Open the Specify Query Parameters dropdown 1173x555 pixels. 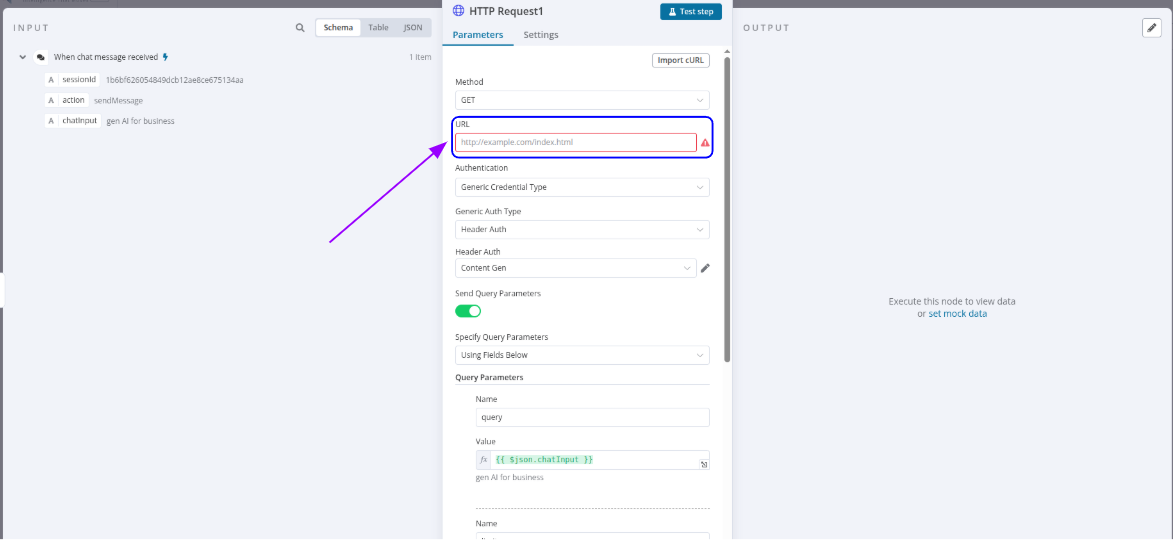pyautogui.click(x=582, y=355)
